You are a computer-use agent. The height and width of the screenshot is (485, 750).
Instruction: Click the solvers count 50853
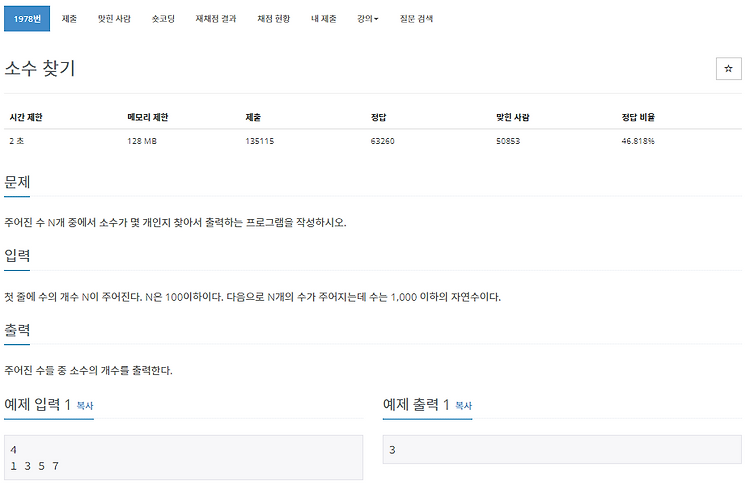[x=508, y=141]
